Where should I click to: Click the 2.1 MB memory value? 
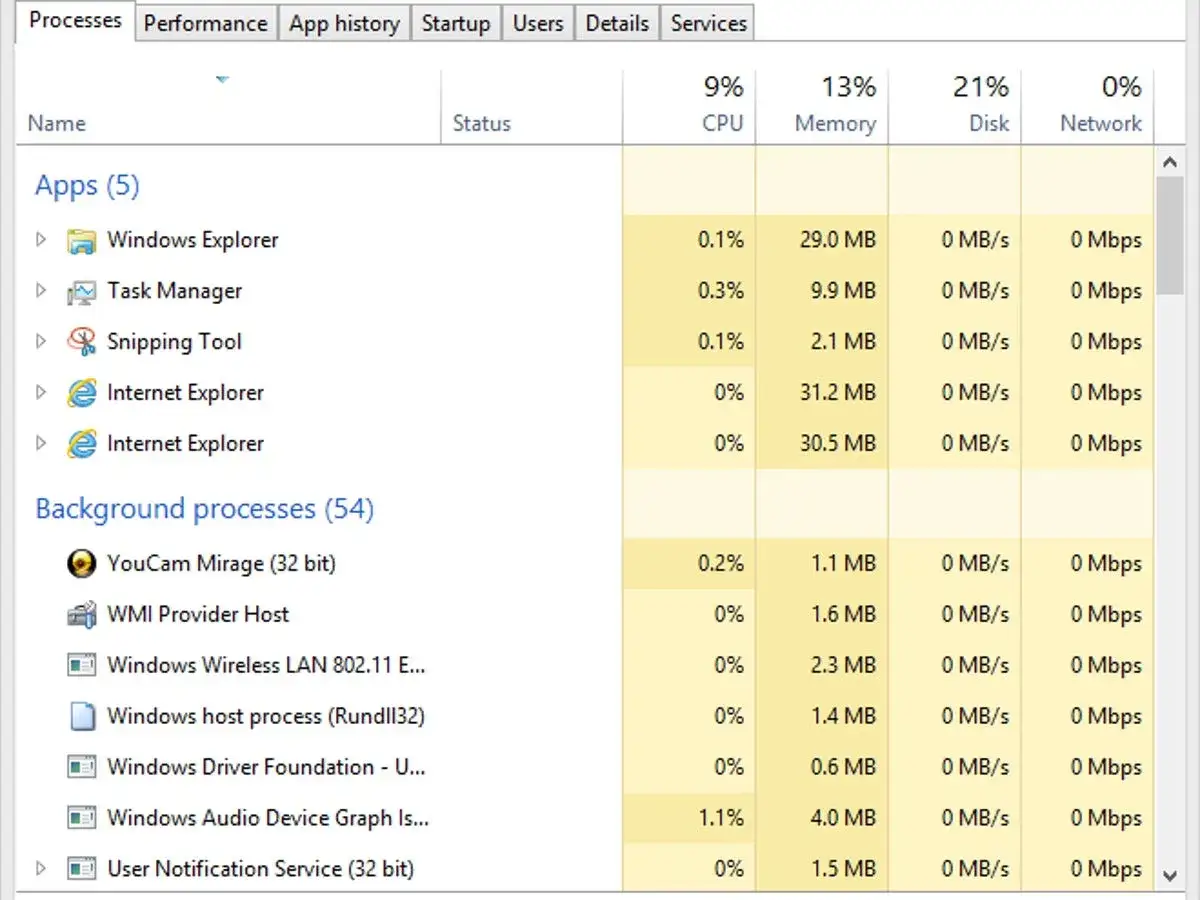click(845, 342)
